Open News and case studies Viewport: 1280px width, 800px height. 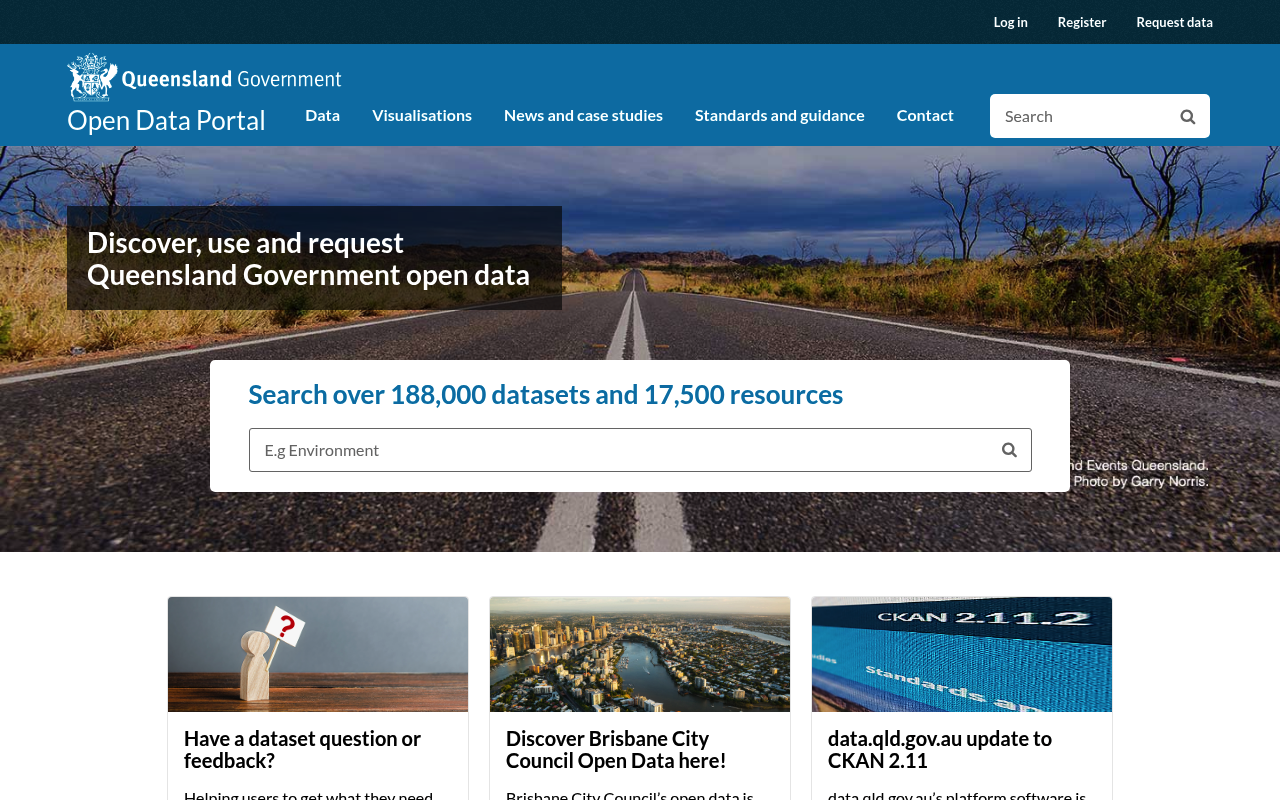click(x=583, y=115)
